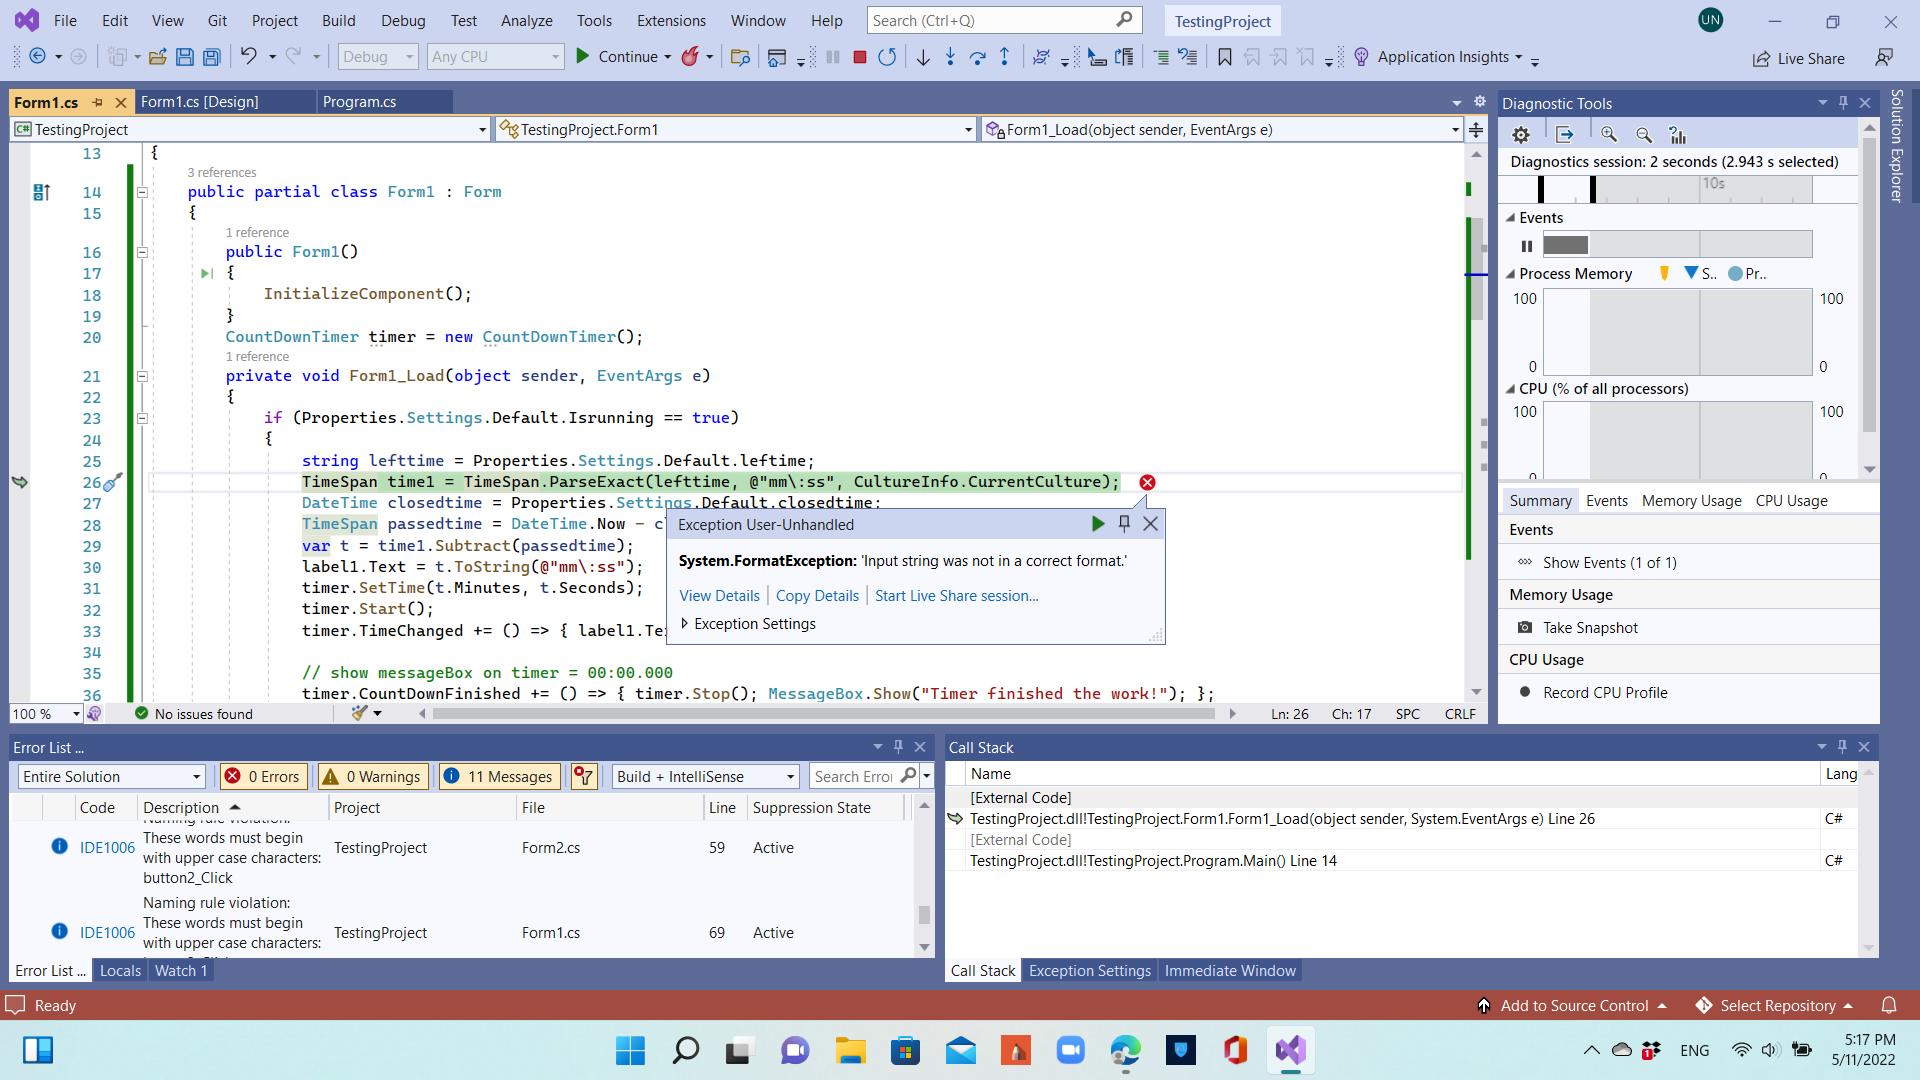1920x1080 pixels.
Task: Pause the Events track in Diagnostic Tools
Action: [x=1526, y=246]
